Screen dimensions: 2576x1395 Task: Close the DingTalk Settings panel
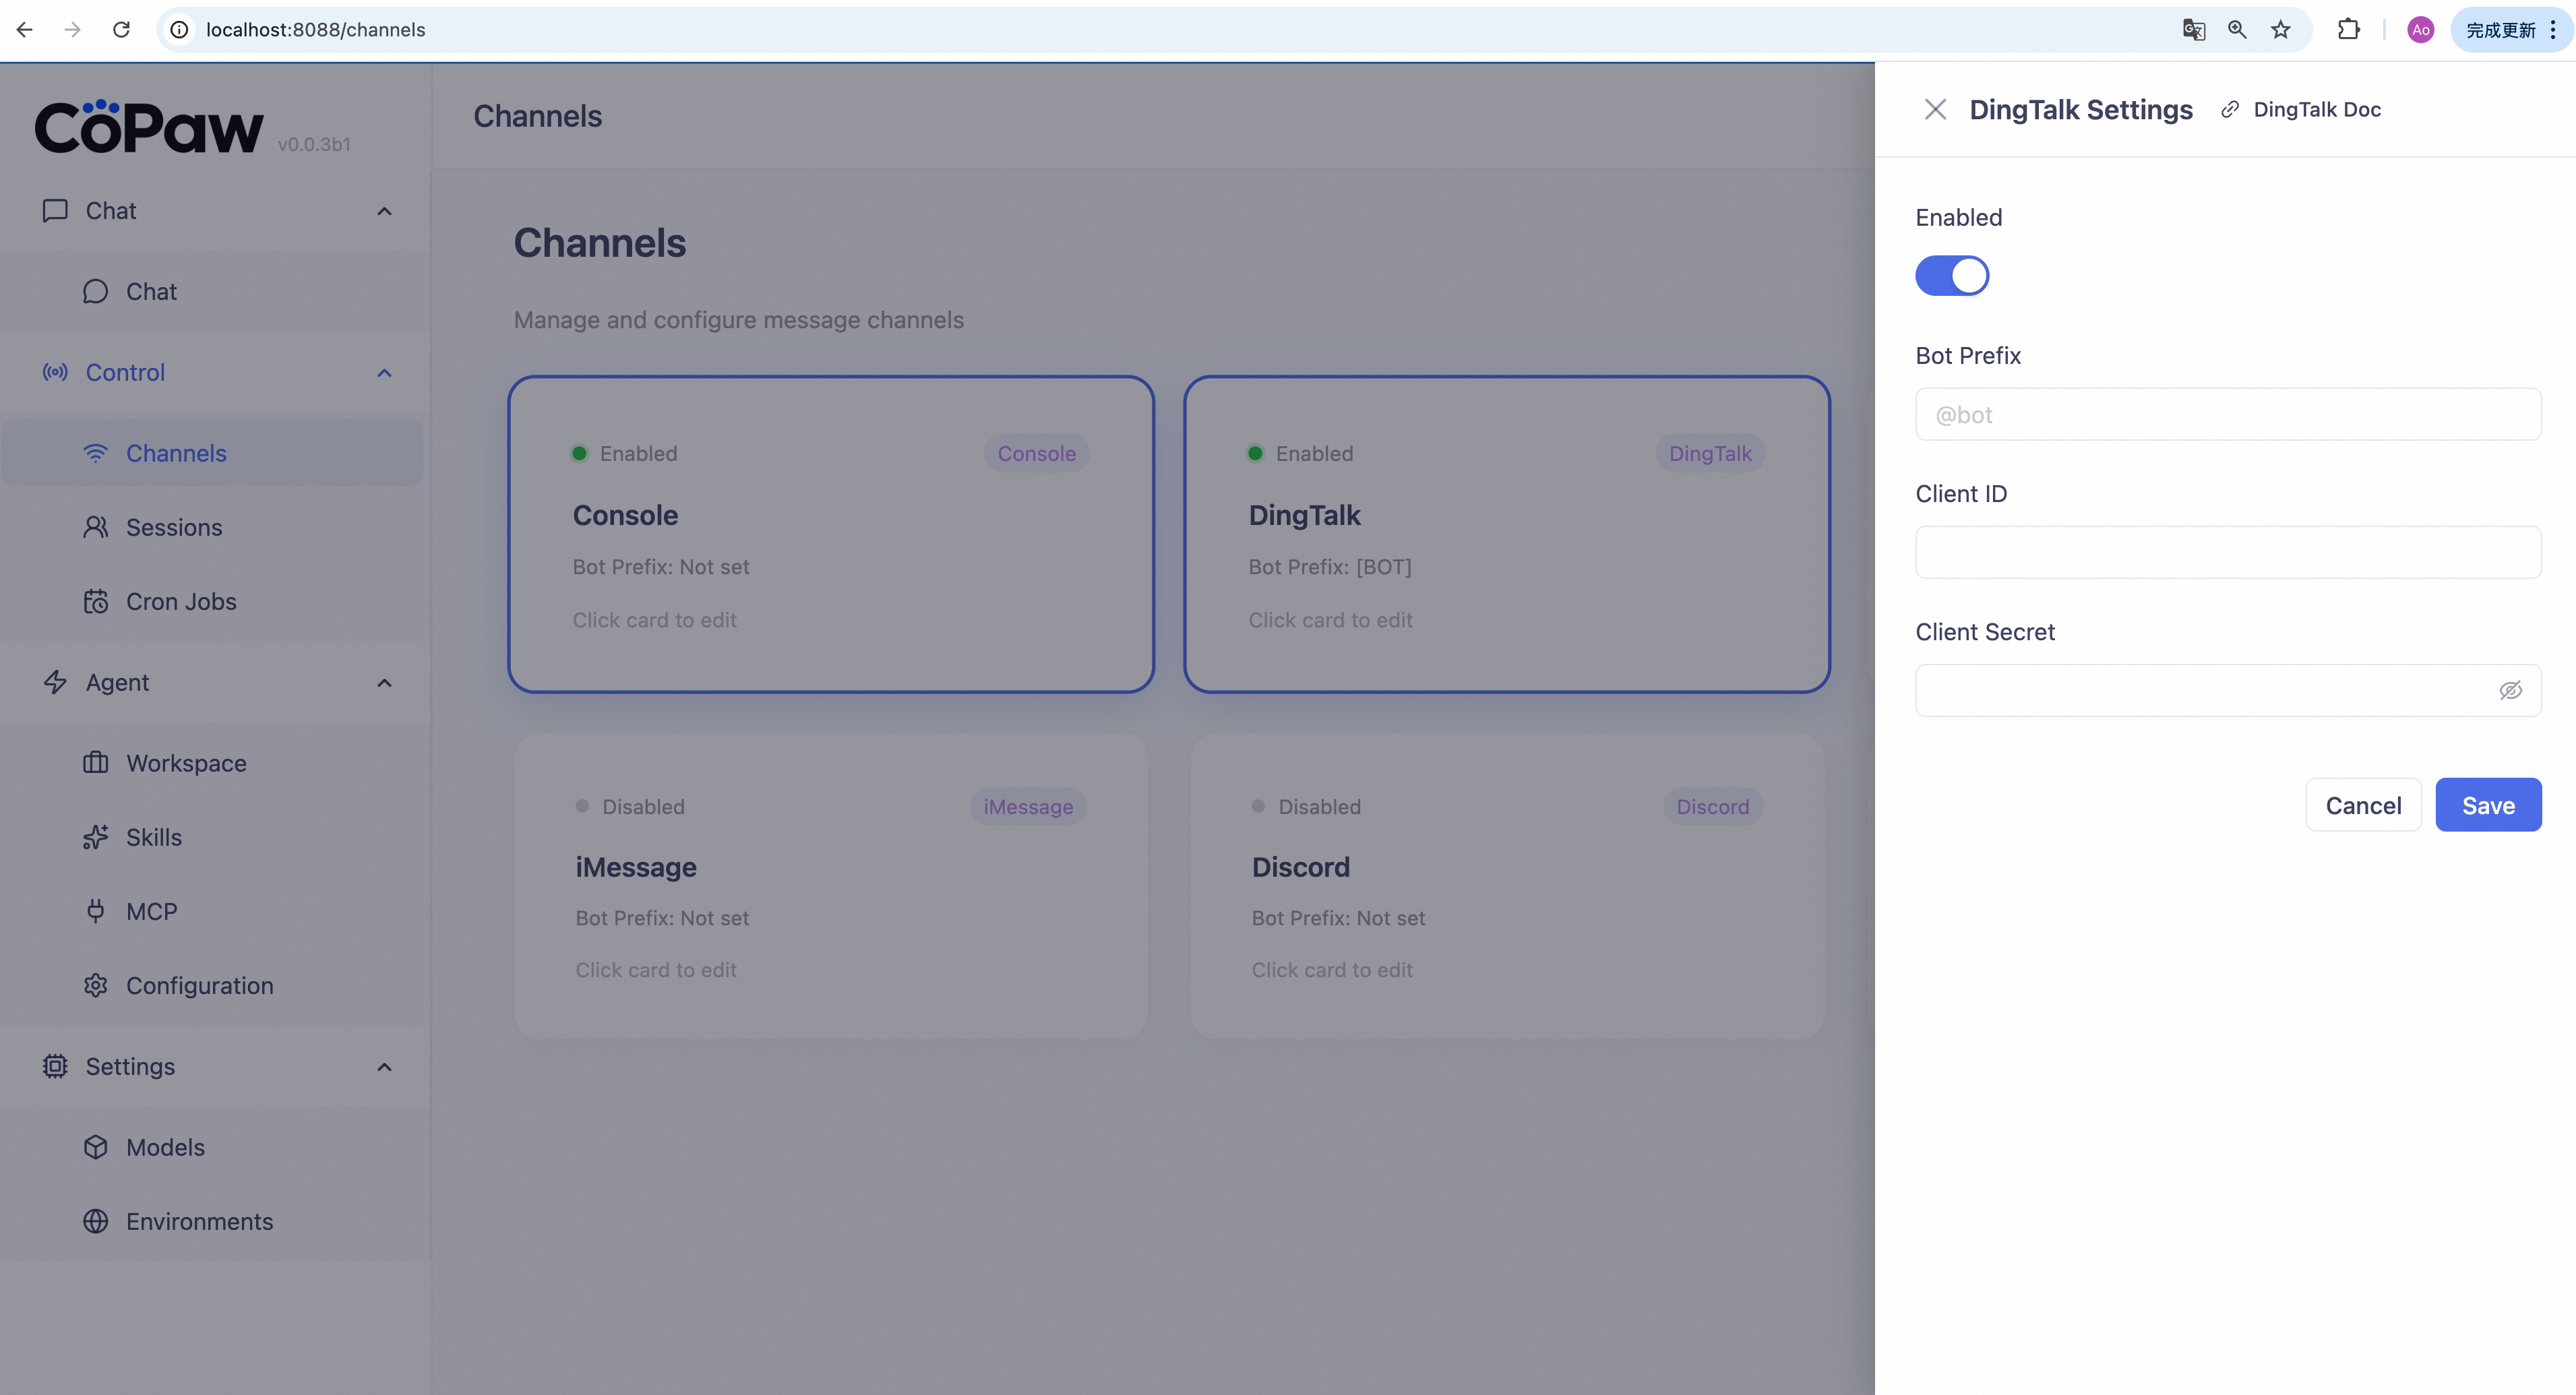tap(1935, 109)
